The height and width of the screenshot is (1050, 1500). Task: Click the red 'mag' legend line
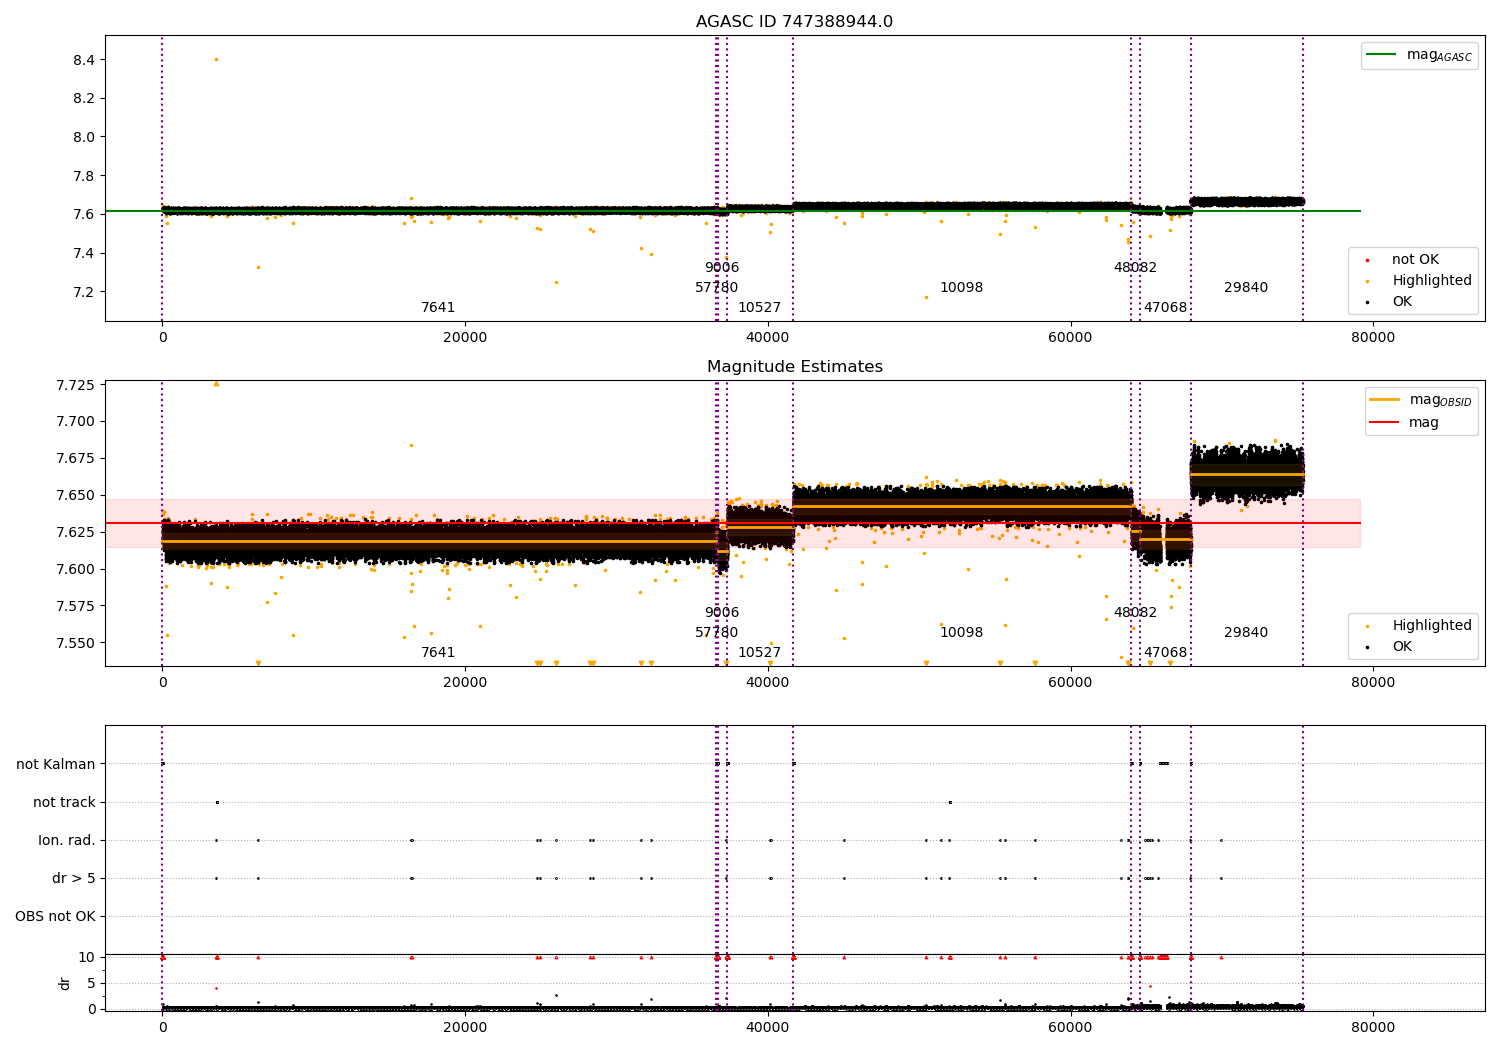pos(1384,423)
